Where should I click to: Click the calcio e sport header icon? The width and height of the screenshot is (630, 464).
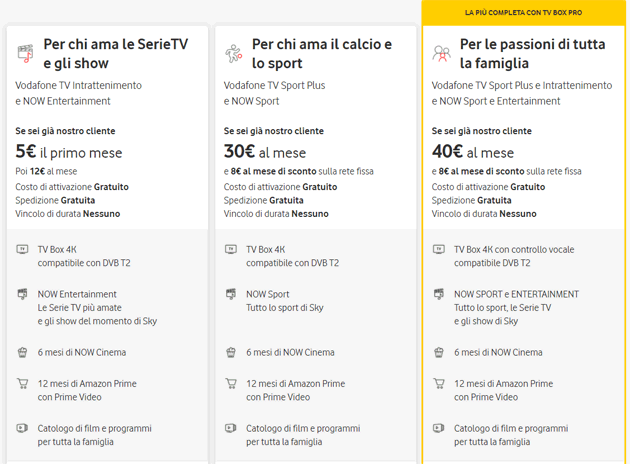click(233, 53)
